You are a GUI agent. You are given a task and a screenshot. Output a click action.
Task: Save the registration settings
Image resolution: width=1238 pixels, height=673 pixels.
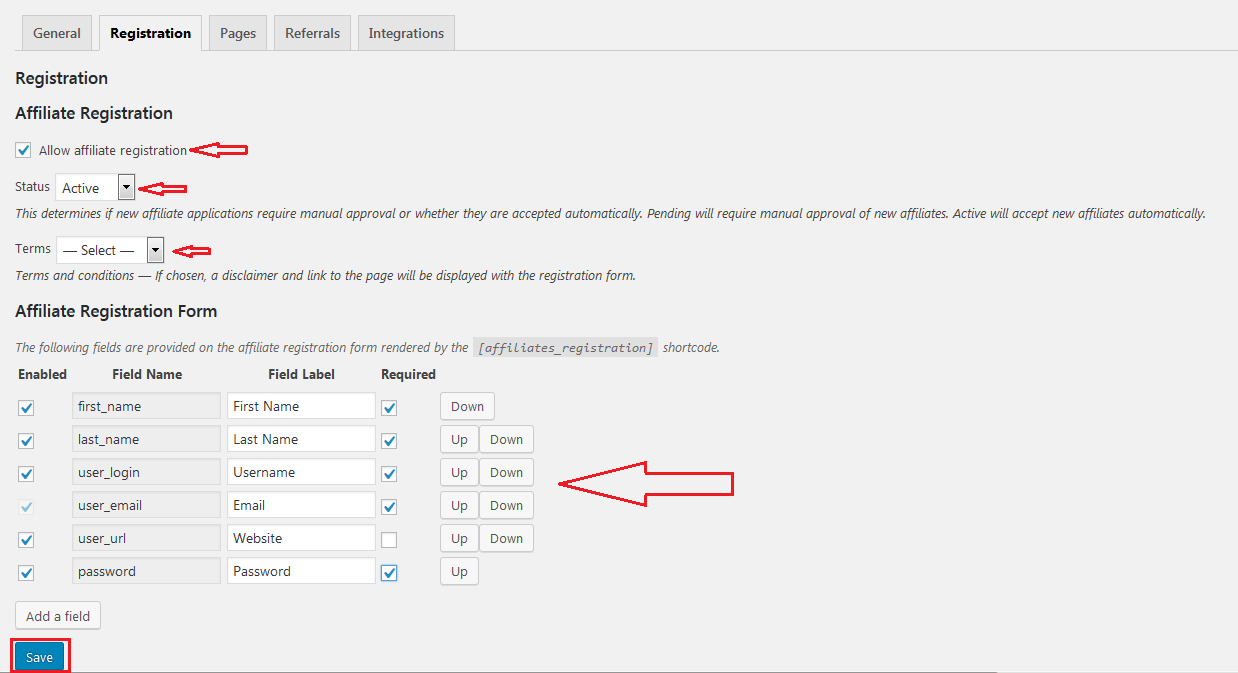40,657
